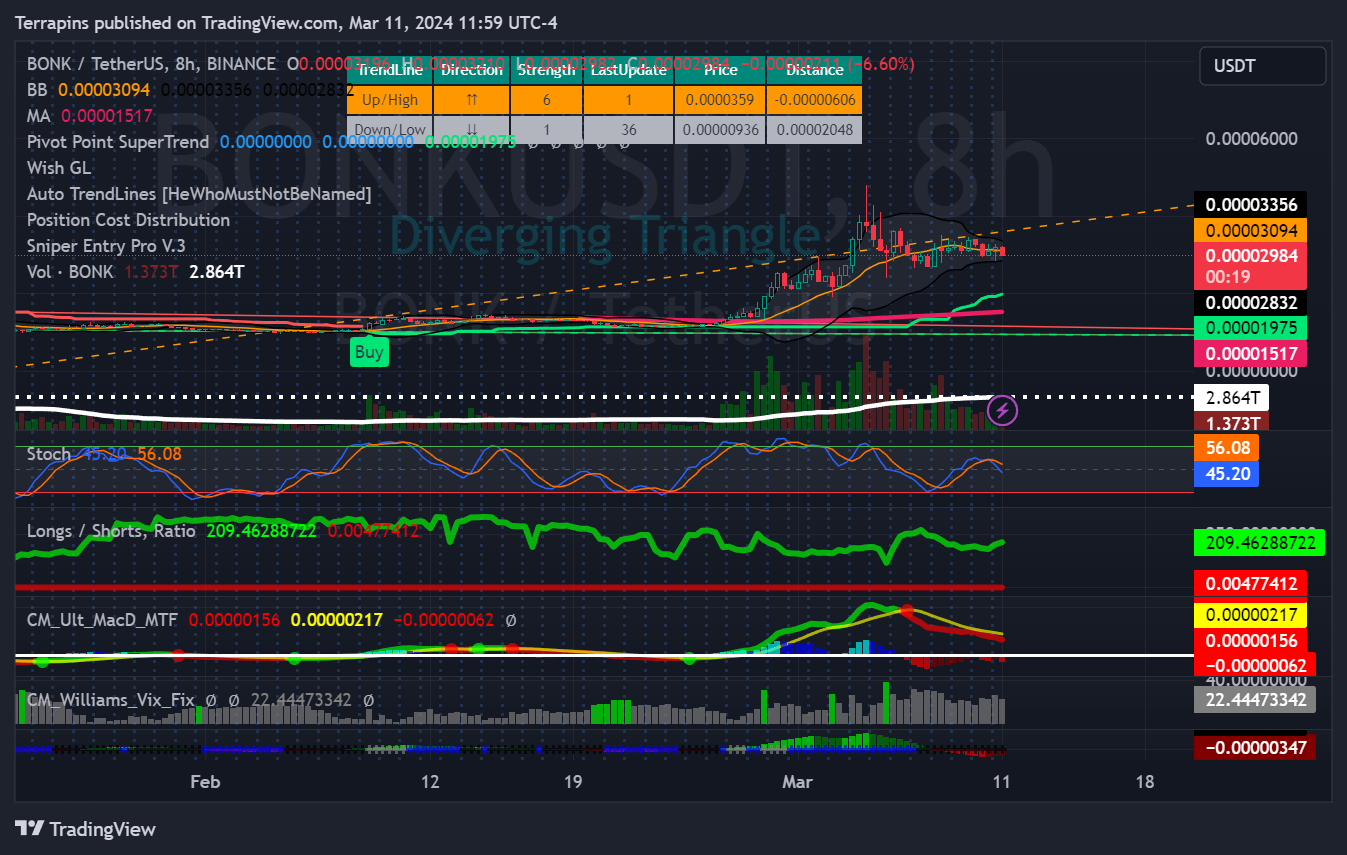
Task: Click the 2.864T volume label
Action: click(x=1232, y=397)
